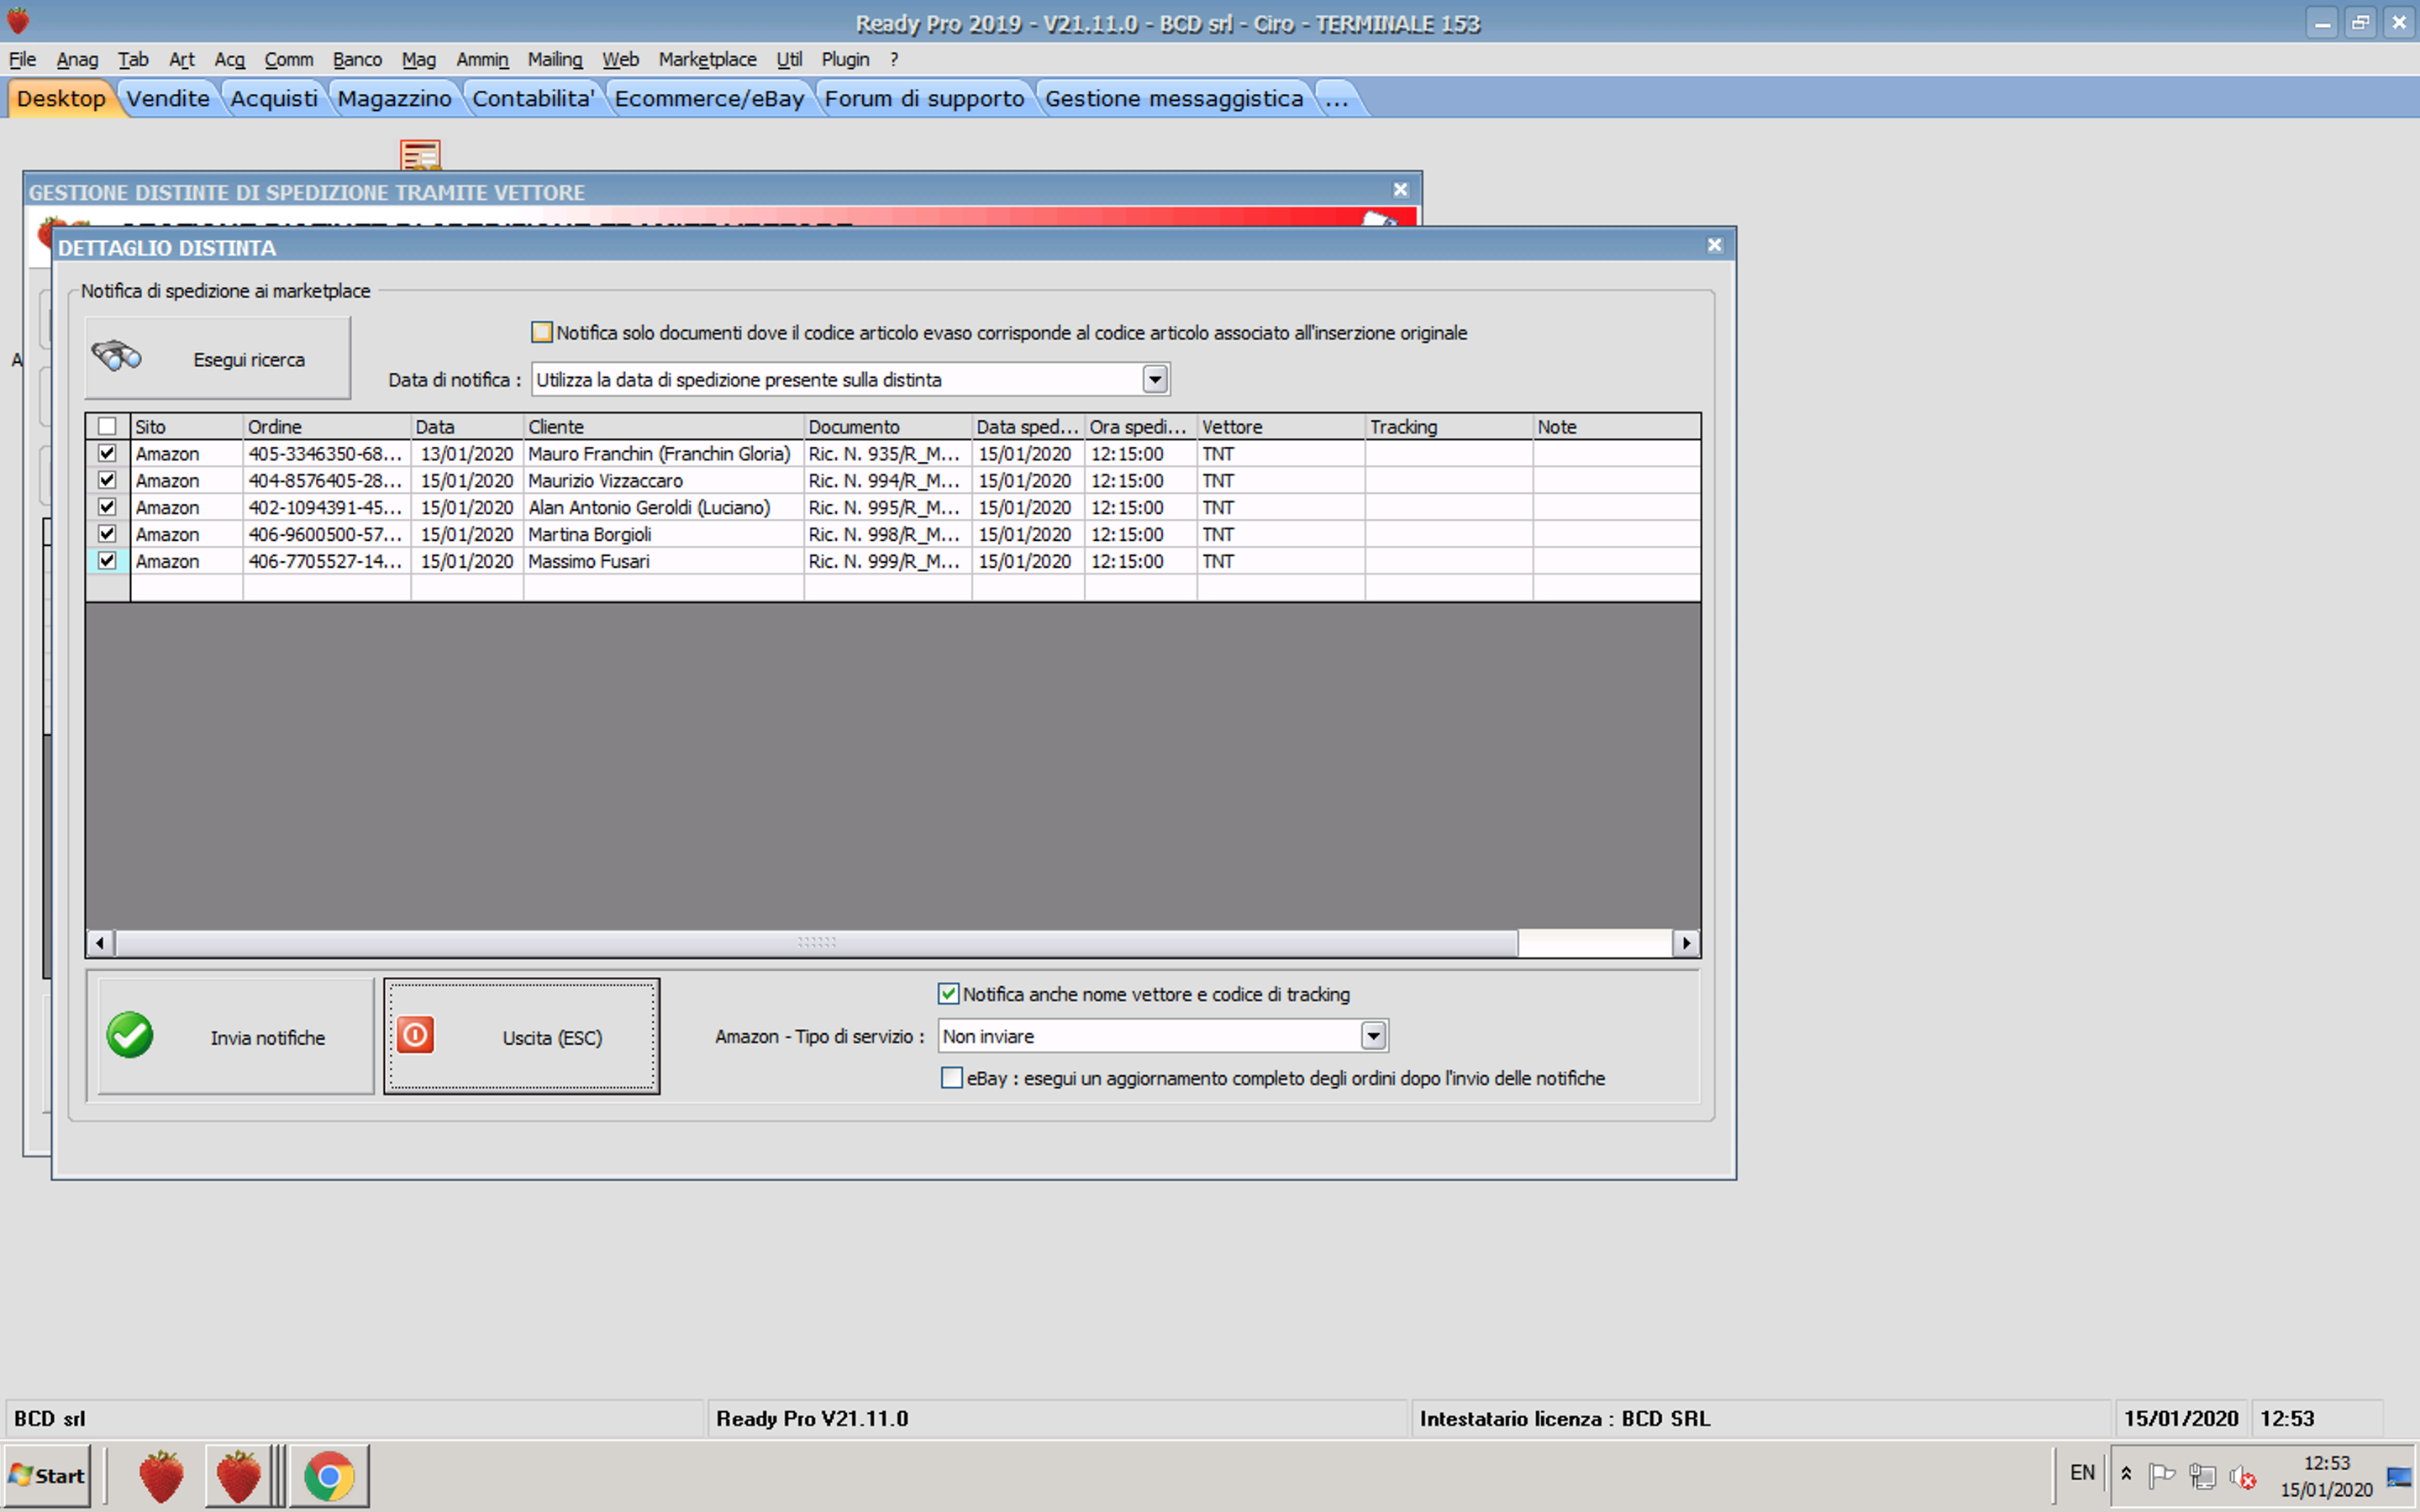Click the 13/01/2020 date cell
2420x1512 pixels.
point(467,454)
